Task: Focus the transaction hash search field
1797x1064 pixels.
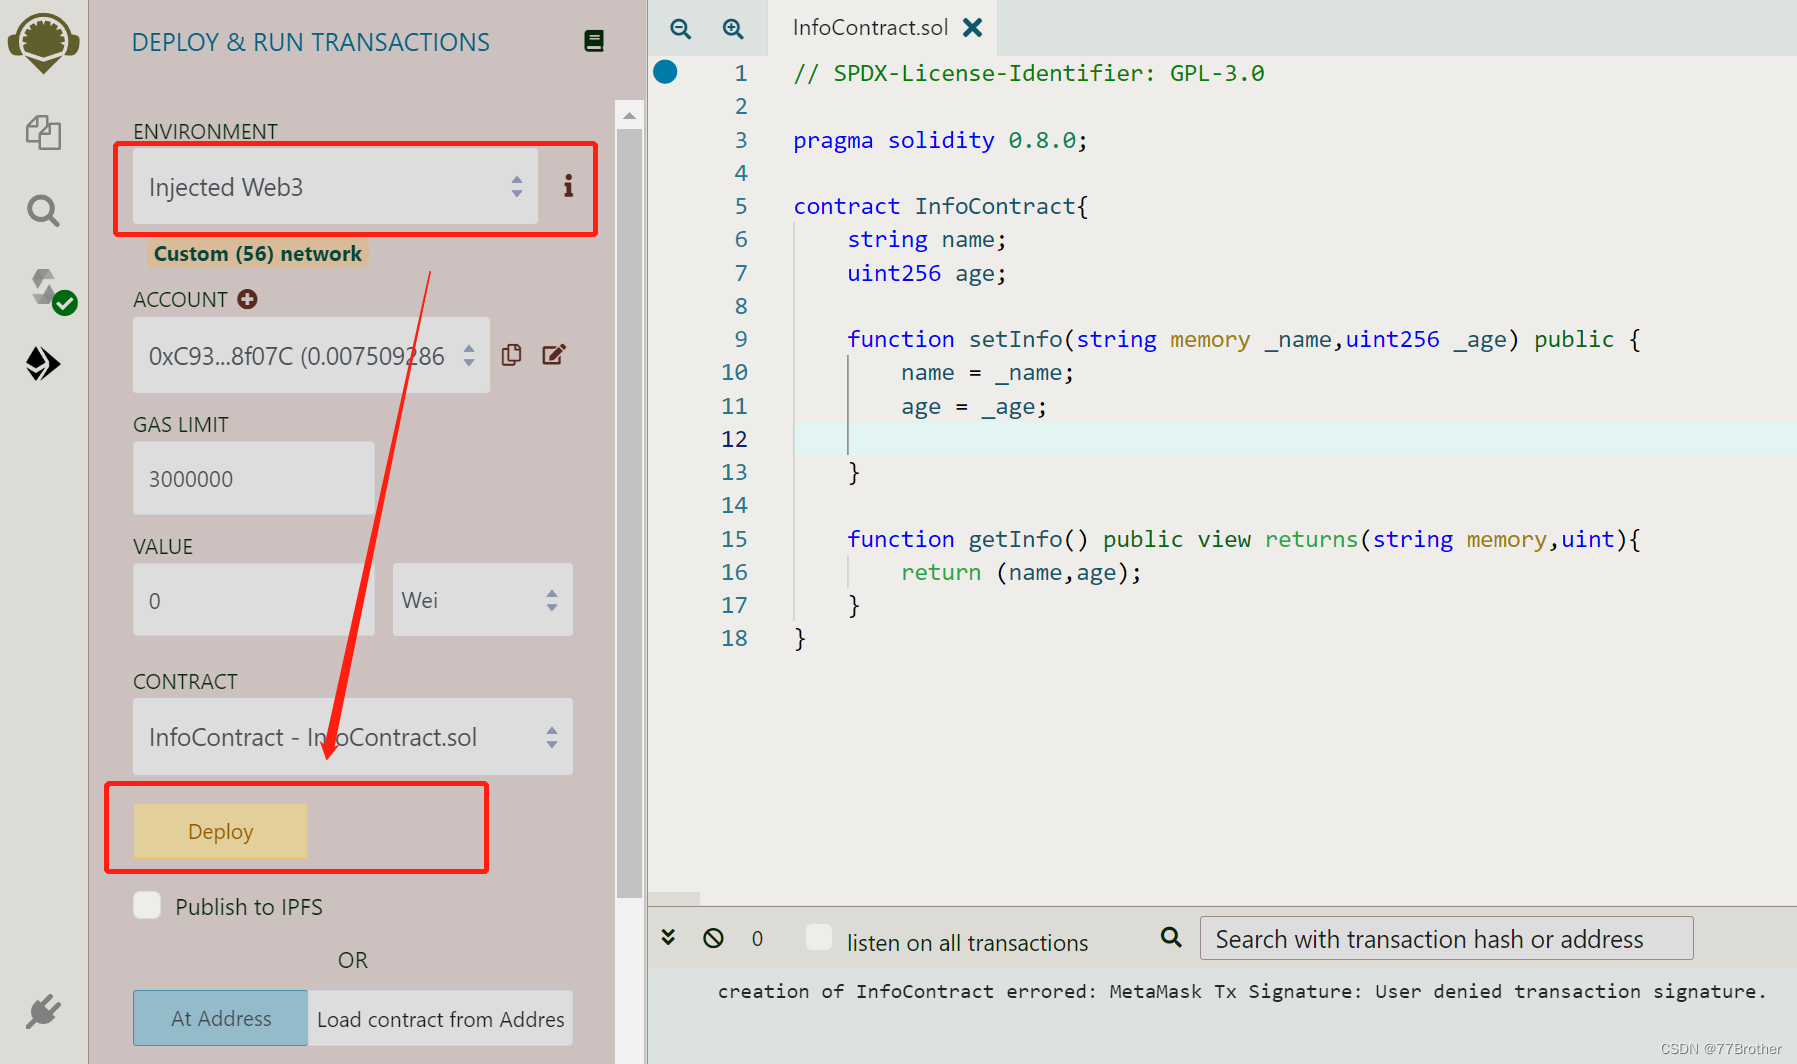Action: point(1446,938)
